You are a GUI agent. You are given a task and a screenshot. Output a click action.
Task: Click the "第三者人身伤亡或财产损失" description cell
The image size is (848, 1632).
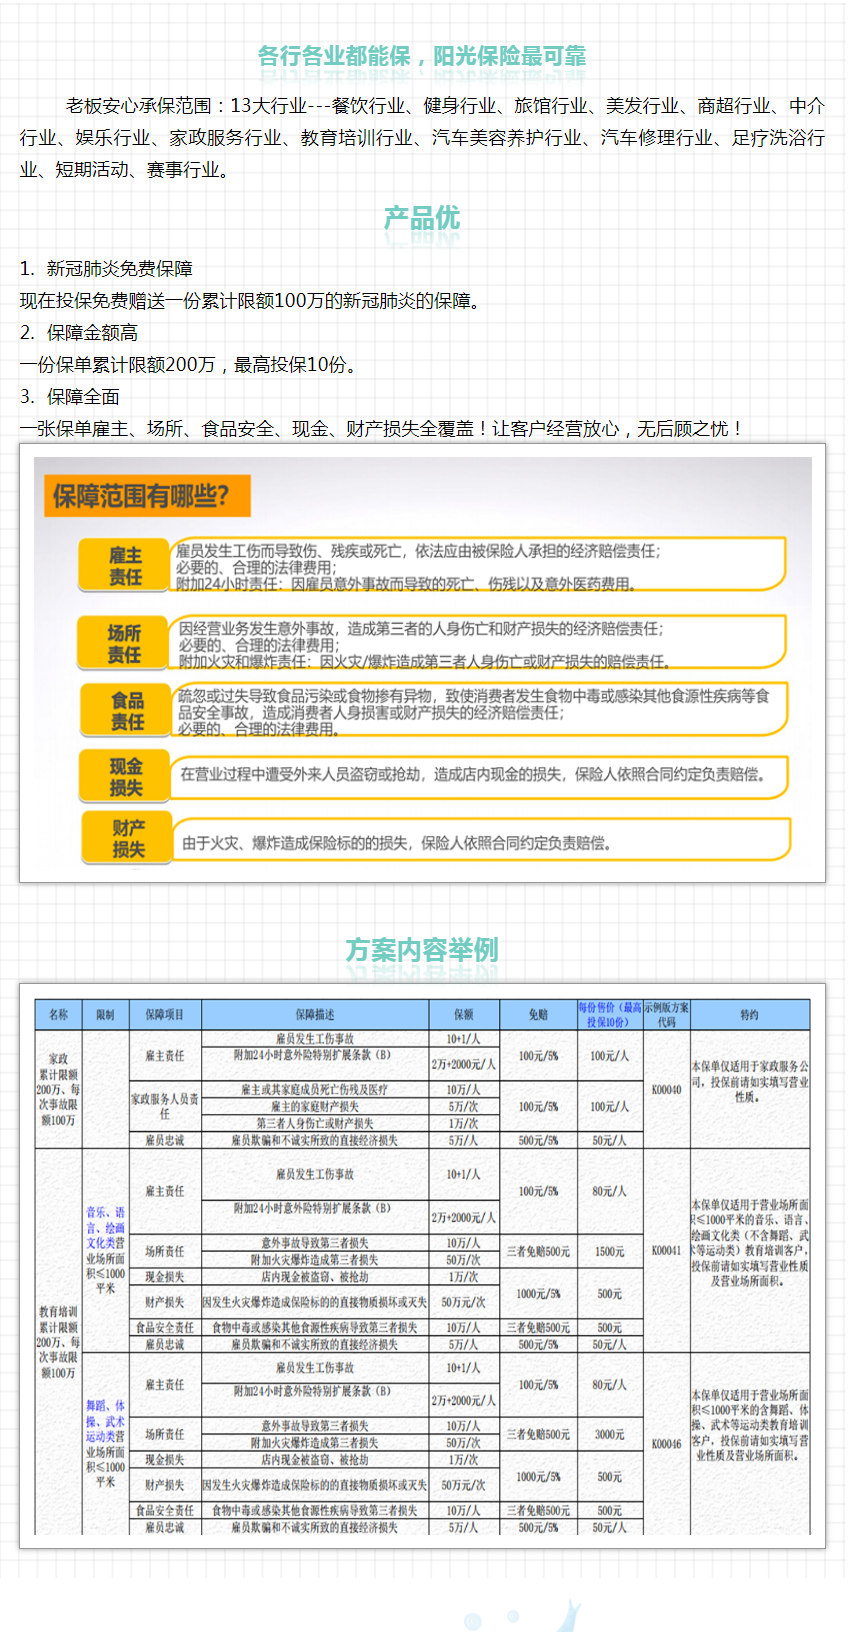(x=315, y=1123)
